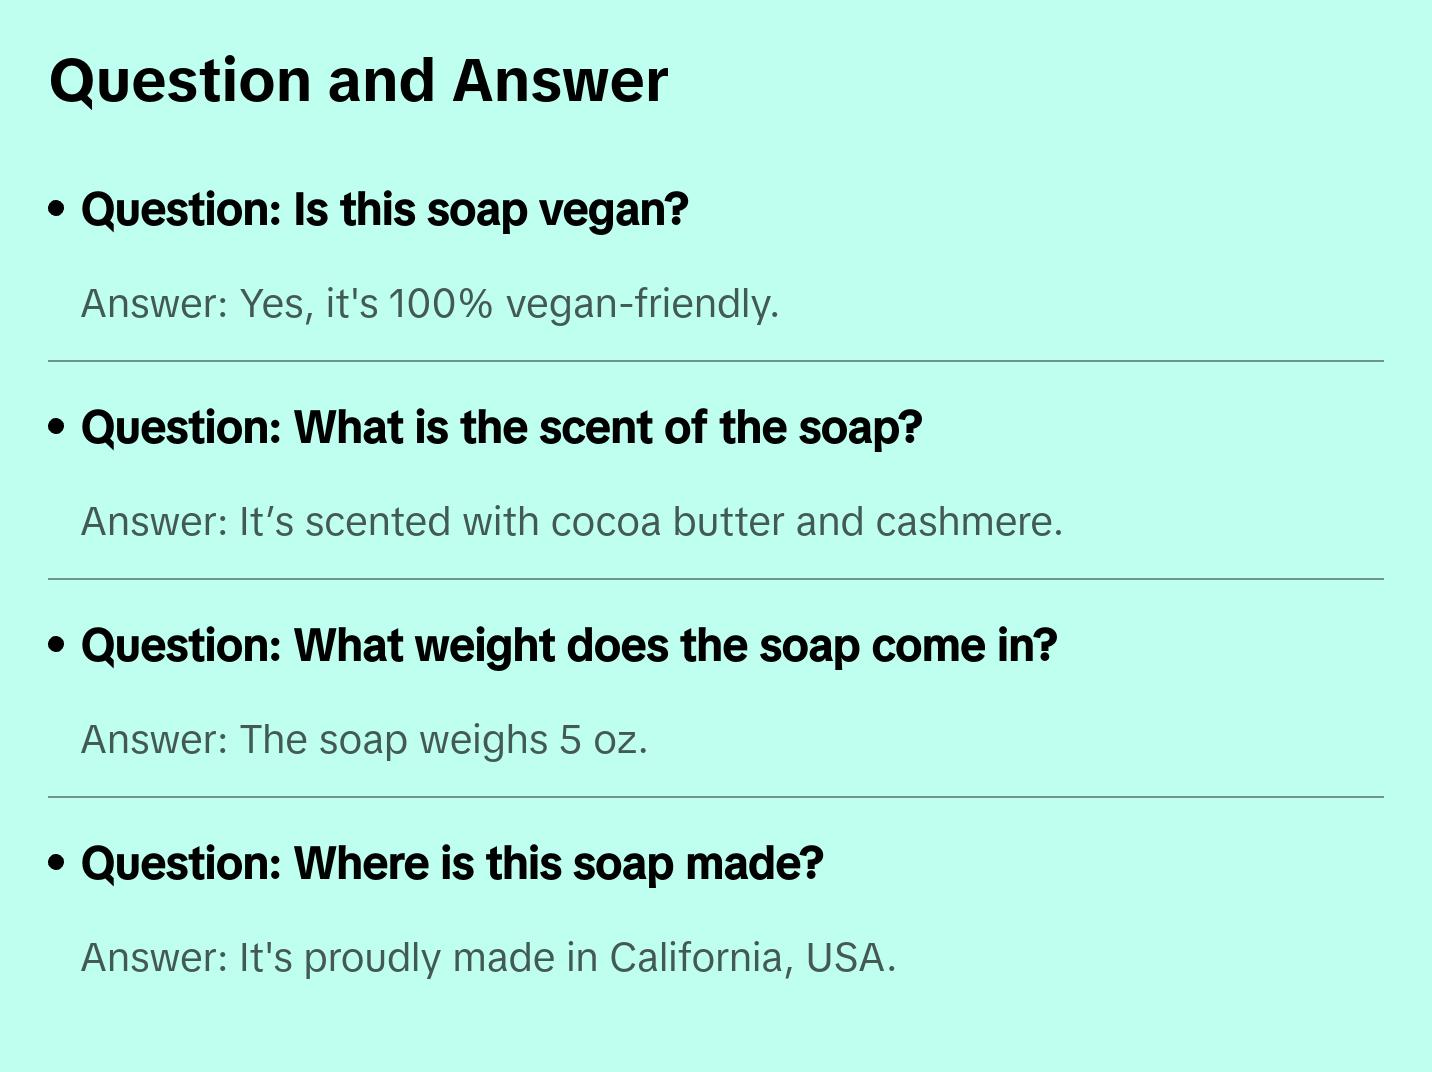Screen dimensions: 1432x1072
Task: Click the bullet beside the scent question
Action: click(57, 427)
